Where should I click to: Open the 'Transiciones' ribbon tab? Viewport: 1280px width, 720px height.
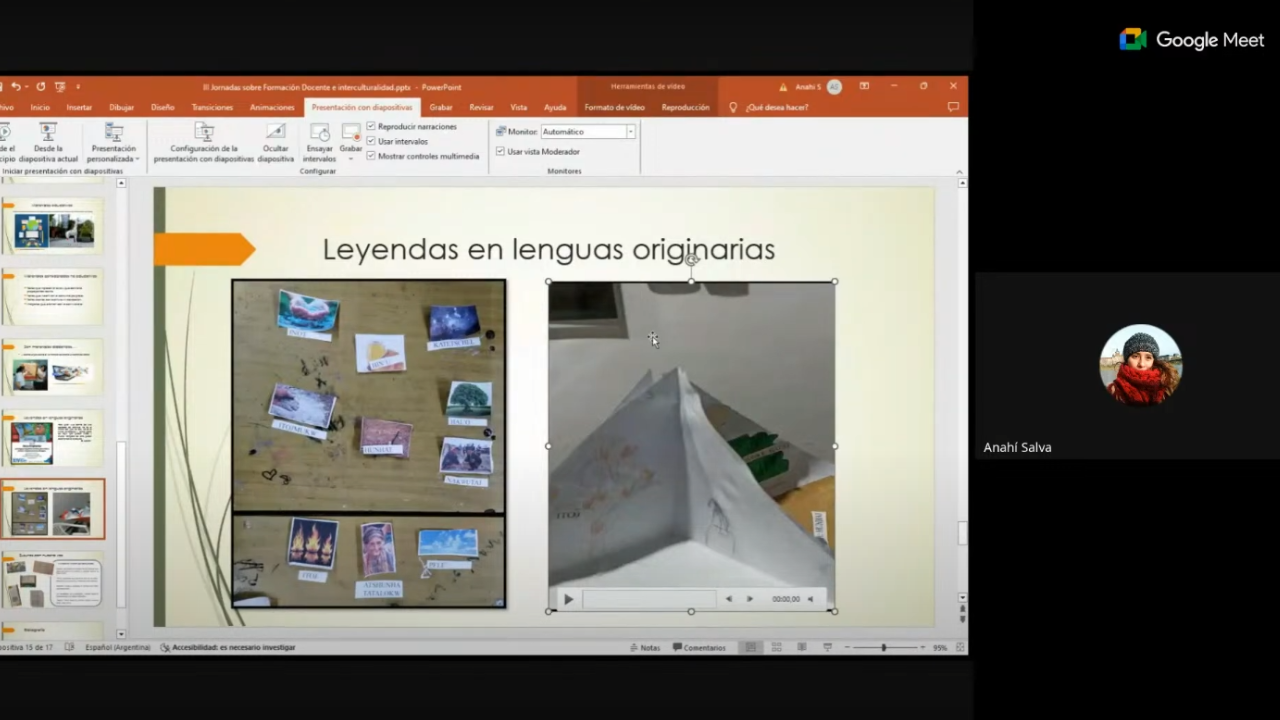tap(212, 107)
